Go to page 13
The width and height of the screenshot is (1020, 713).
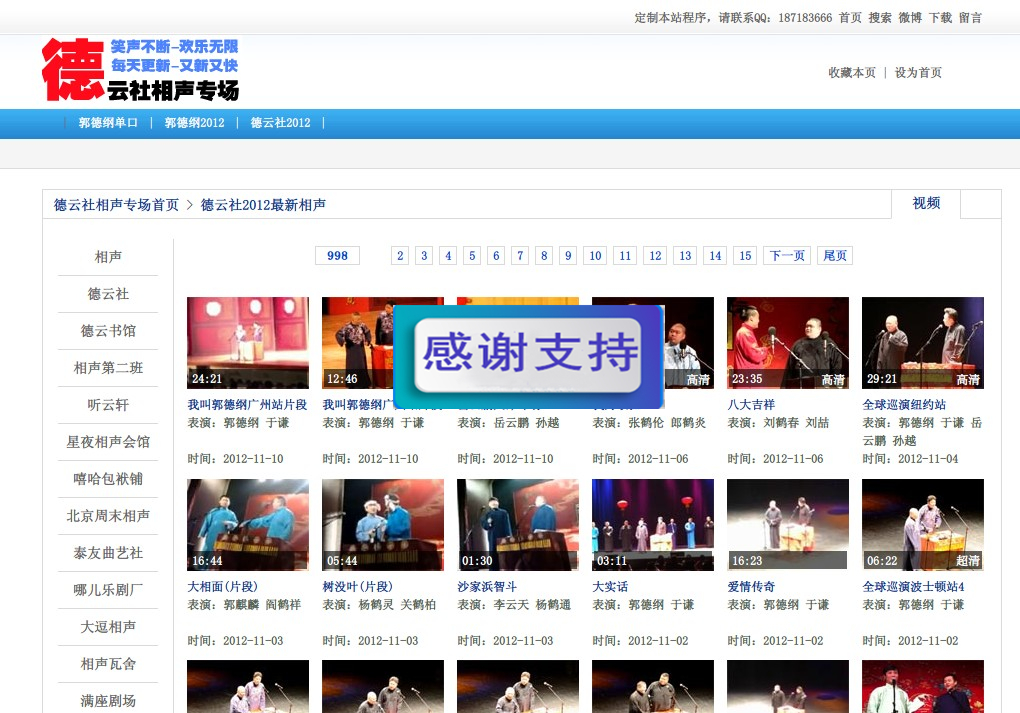pos(685,256)
